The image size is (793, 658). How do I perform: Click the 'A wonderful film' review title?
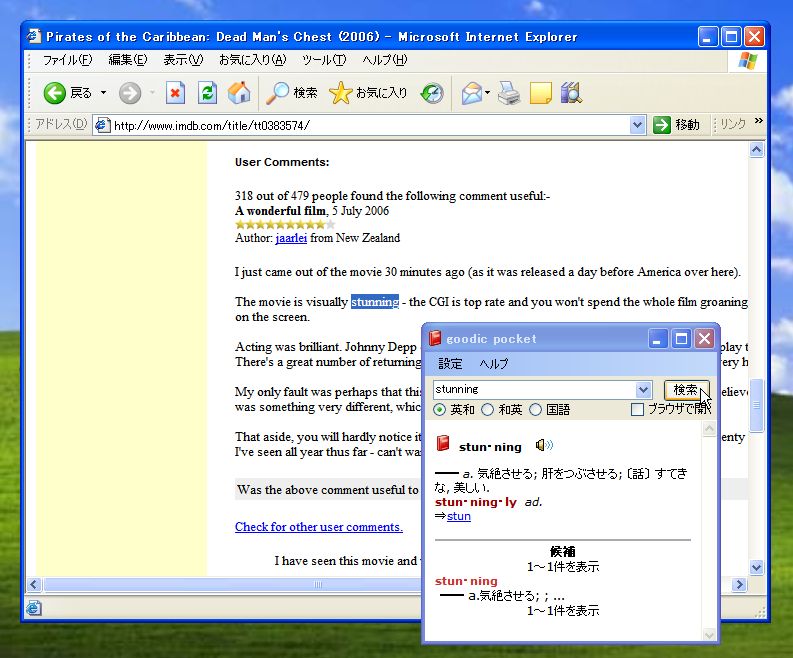tap(281, 211)
